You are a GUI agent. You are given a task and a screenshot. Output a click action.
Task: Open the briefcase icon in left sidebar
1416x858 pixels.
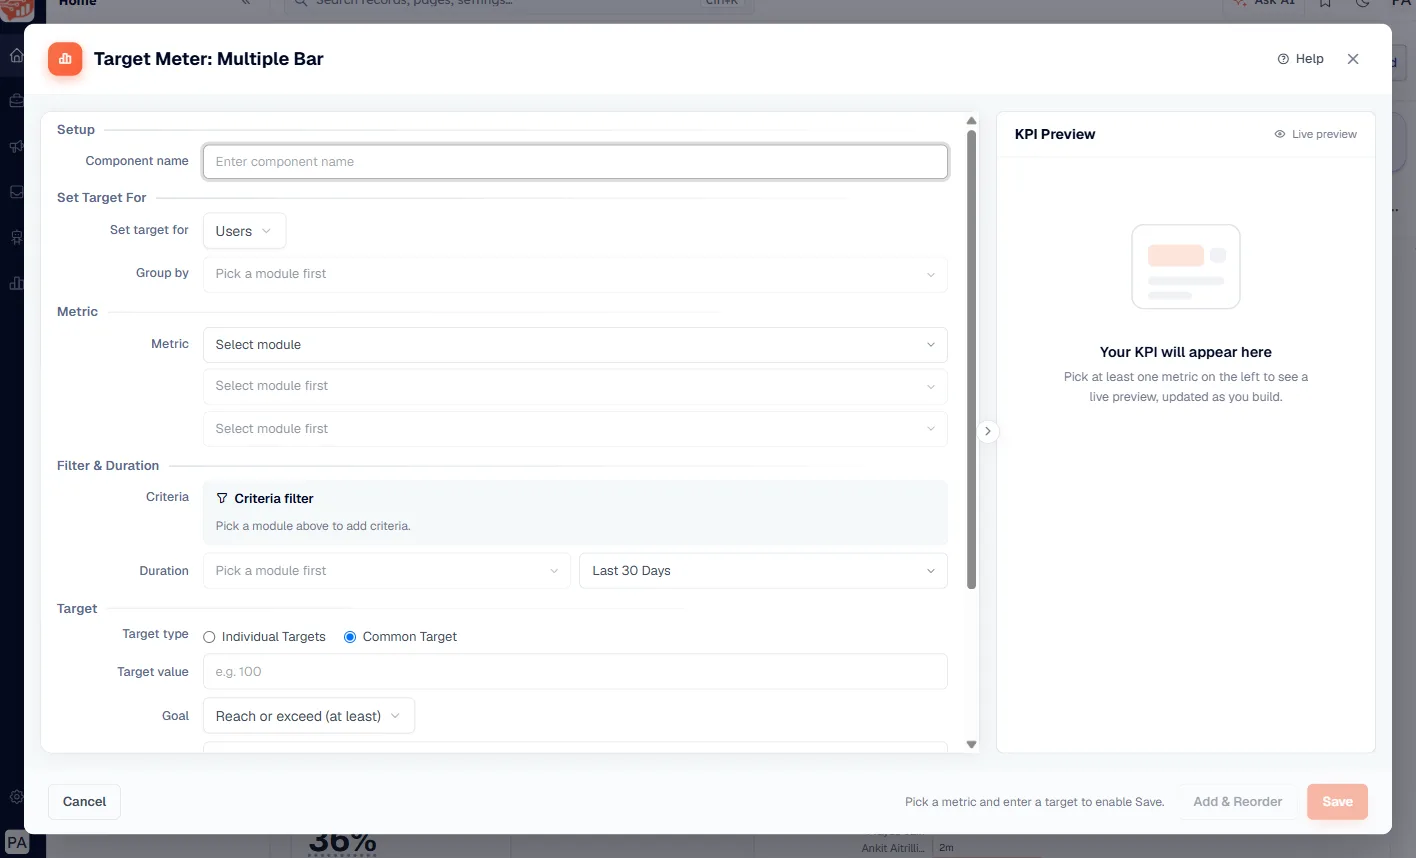pyautogui.click(x=16, y=101)
